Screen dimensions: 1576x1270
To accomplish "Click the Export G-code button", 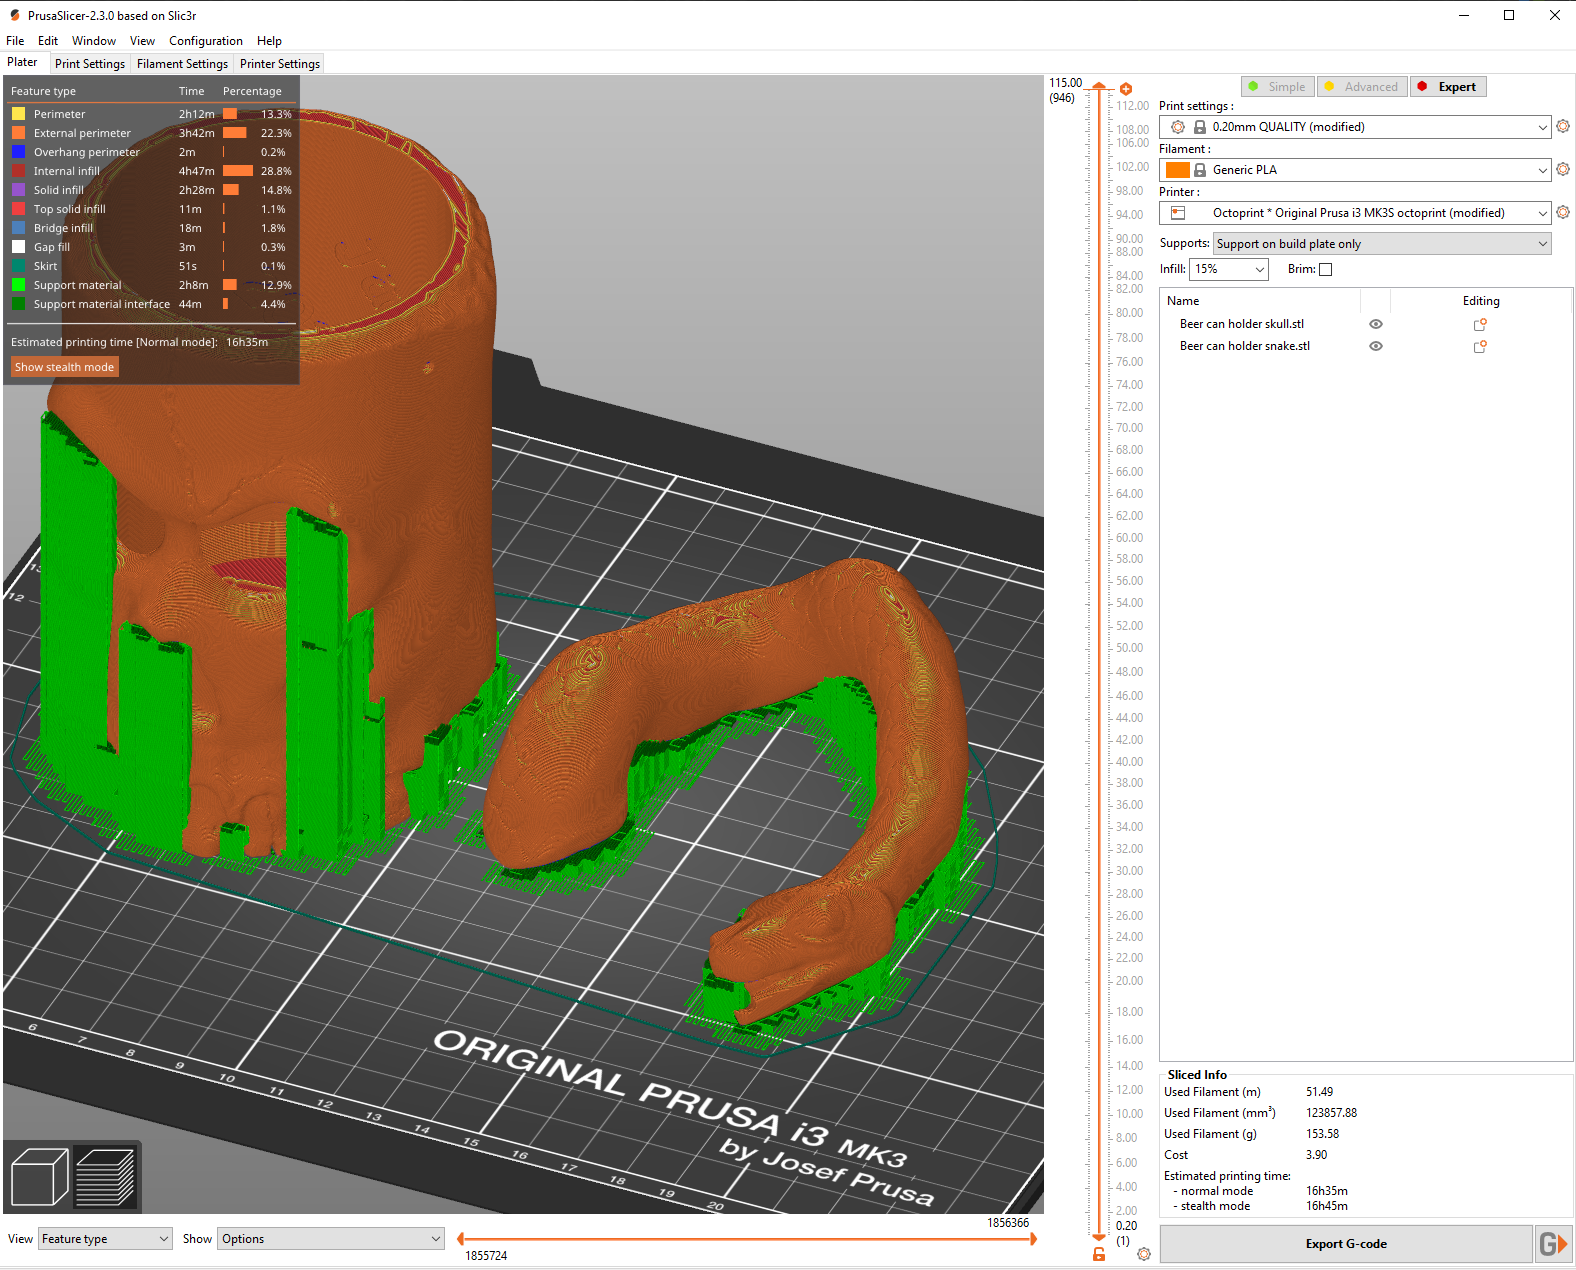I will point(1346,1244).
